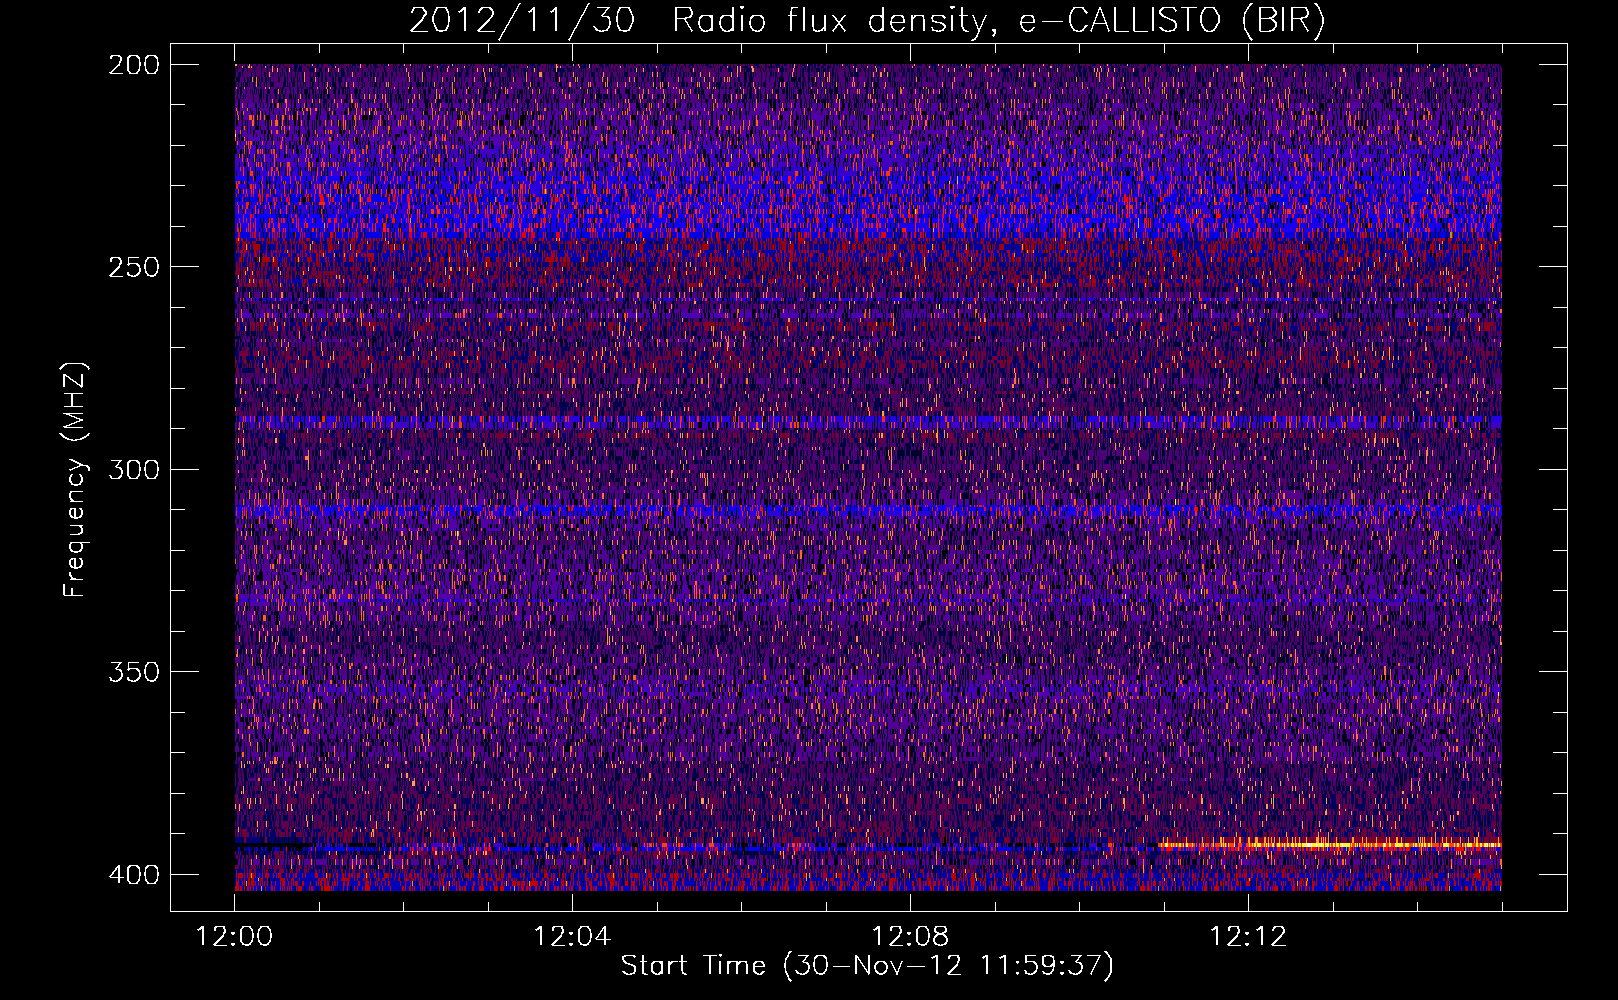Image resolution: width=1618 pixels, height=1000 pixels.
Task: Click the 300 frequency tick label
Action: click(133, 469)
